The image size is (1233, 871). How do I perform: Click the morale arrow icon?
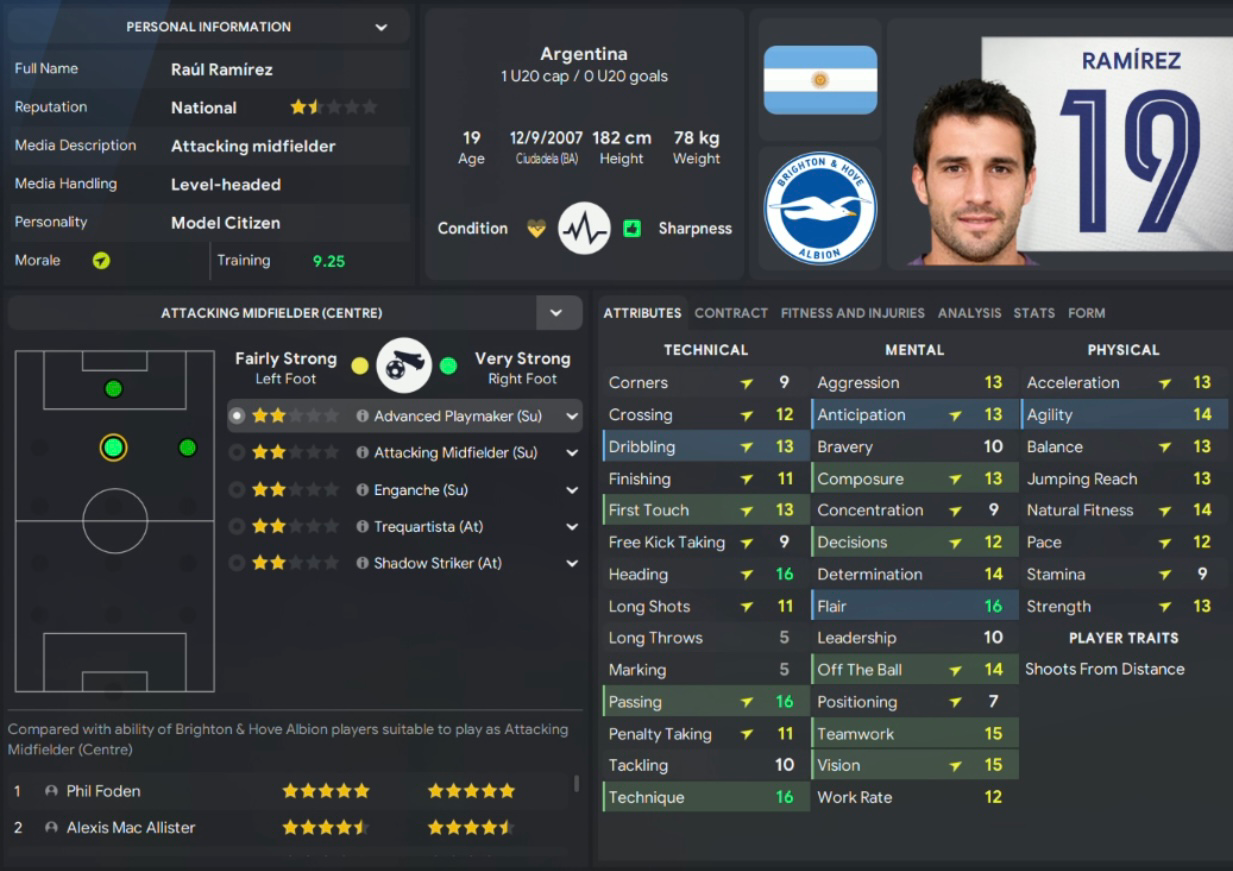101,261
